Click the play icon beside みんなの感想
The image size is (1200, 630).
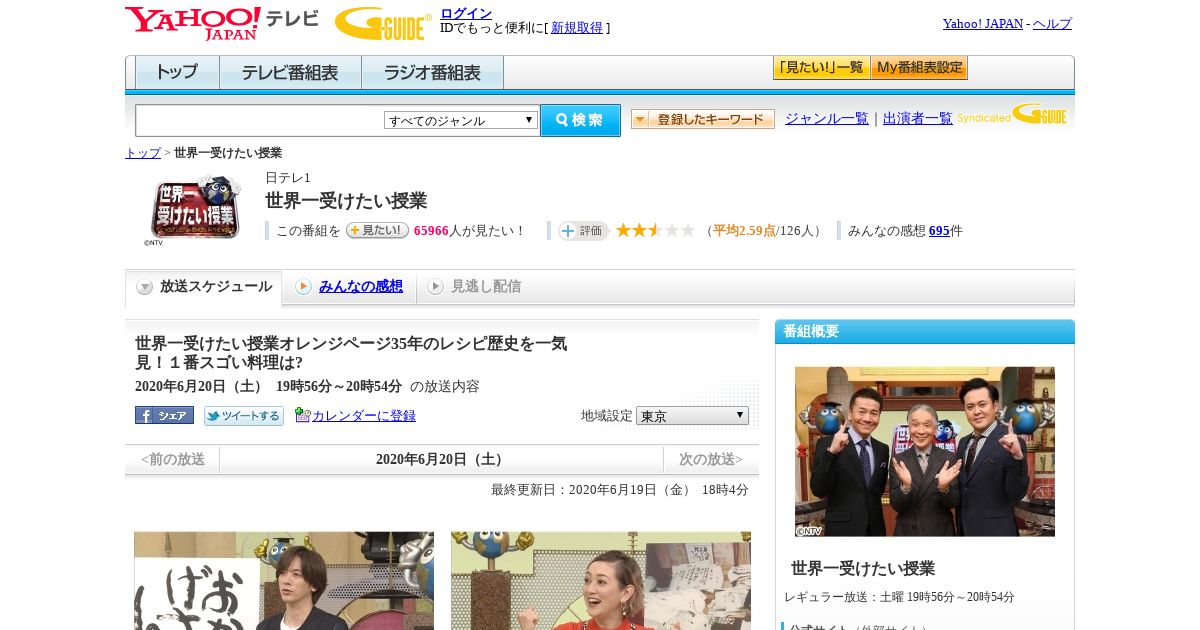coord(303,287)
